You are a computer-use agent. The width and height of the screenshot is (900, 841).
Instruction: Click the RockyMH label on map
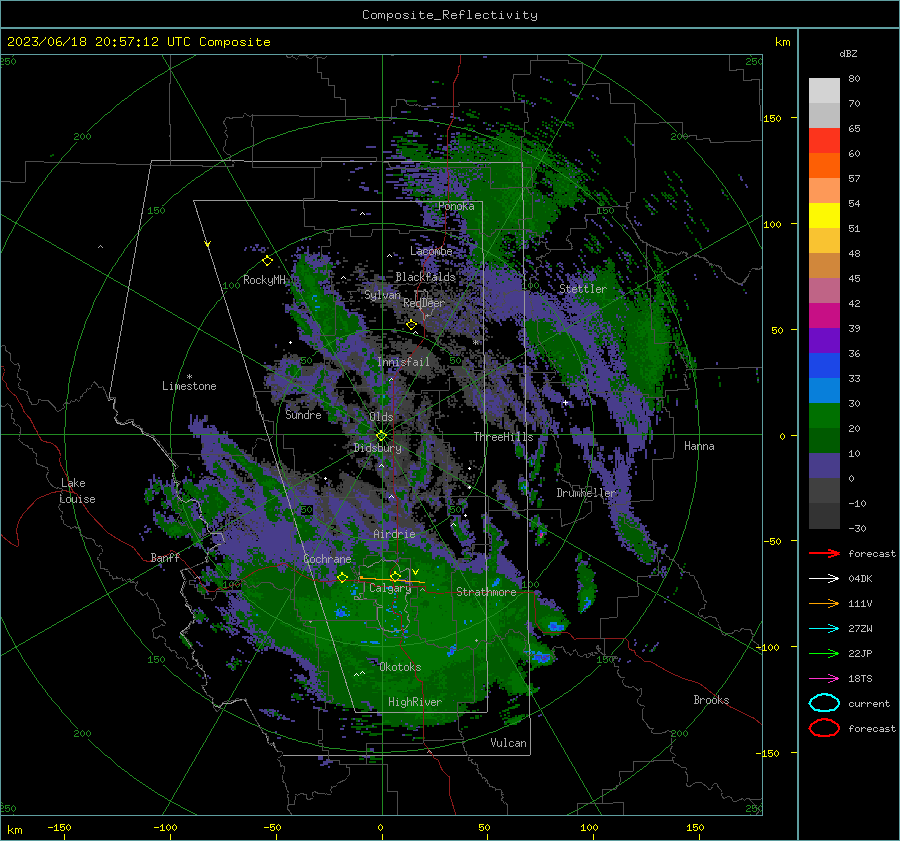(x=264, y=280)
